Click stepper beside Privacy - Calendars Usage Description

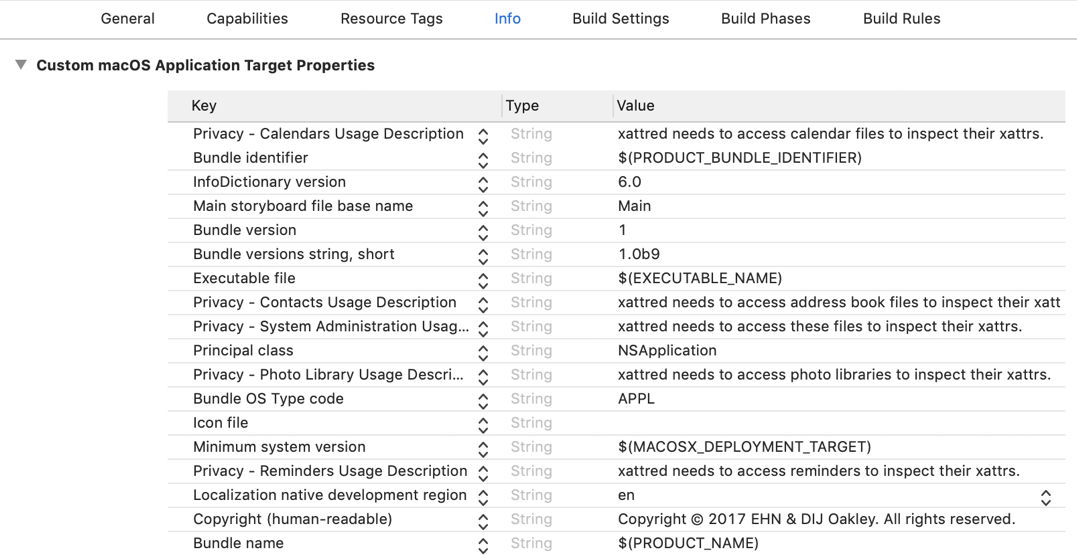point(483,134)
